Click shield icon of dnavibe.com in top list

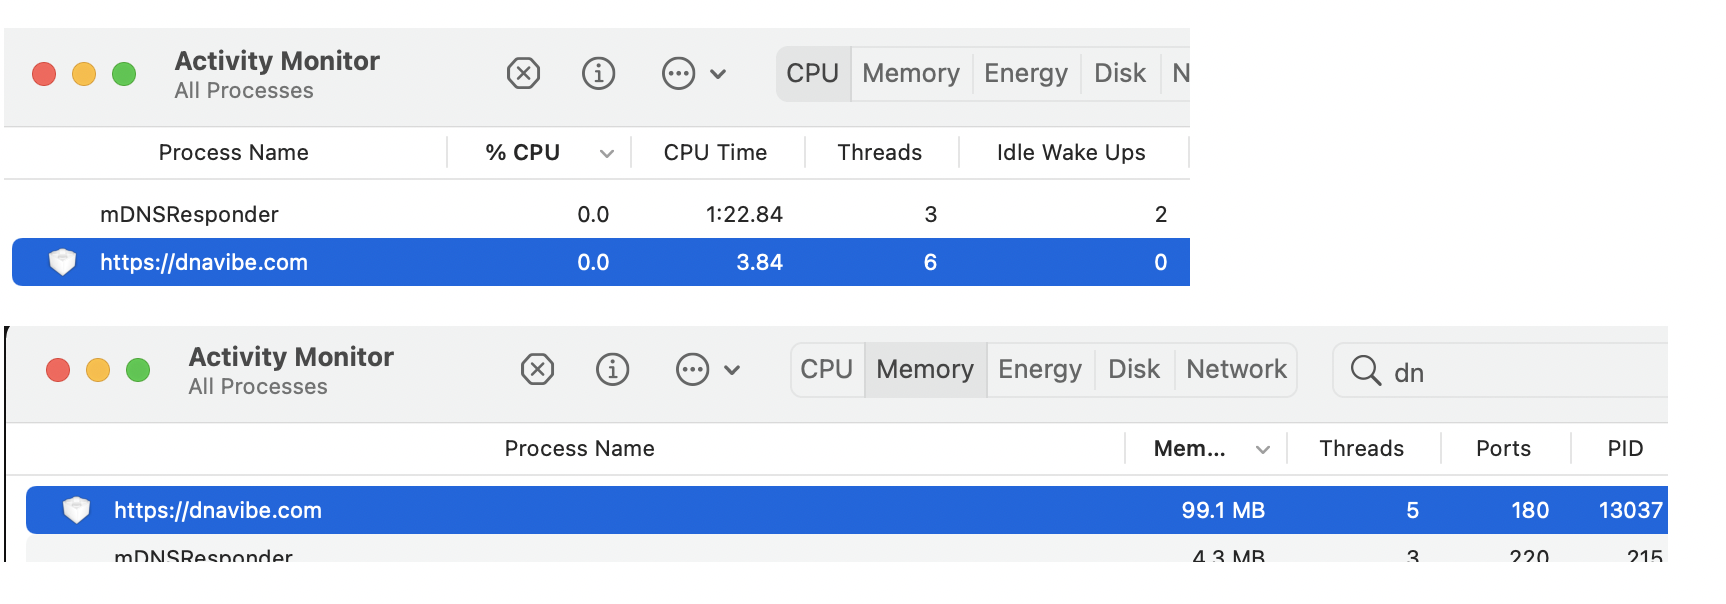[63, 262]
